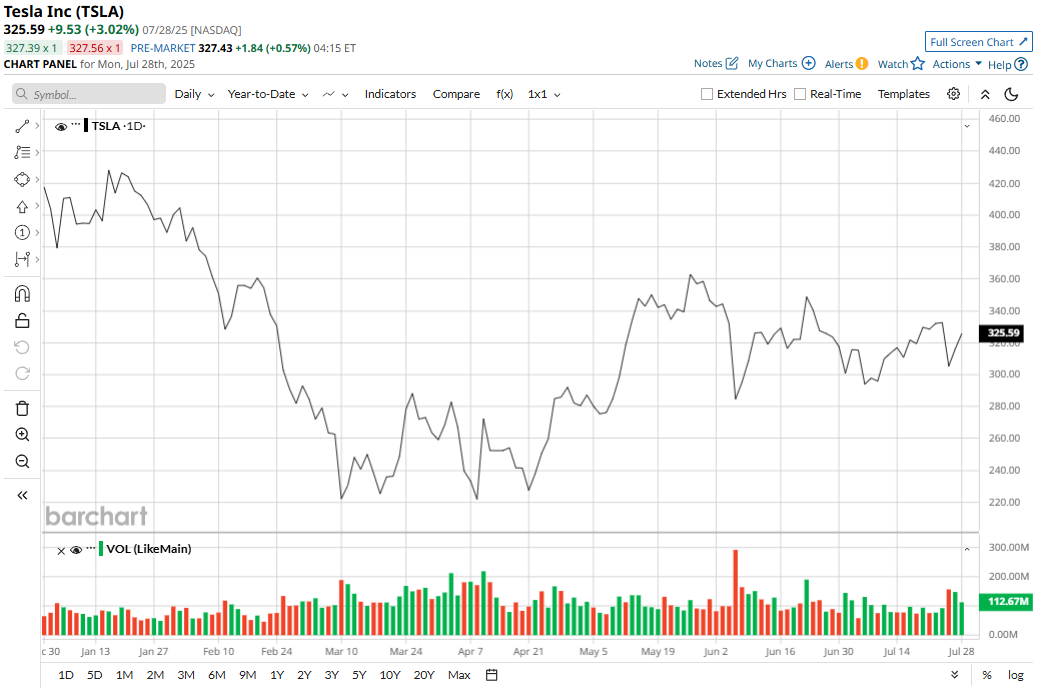
Task: Select the 1Y range
Action: coord(277,675)
